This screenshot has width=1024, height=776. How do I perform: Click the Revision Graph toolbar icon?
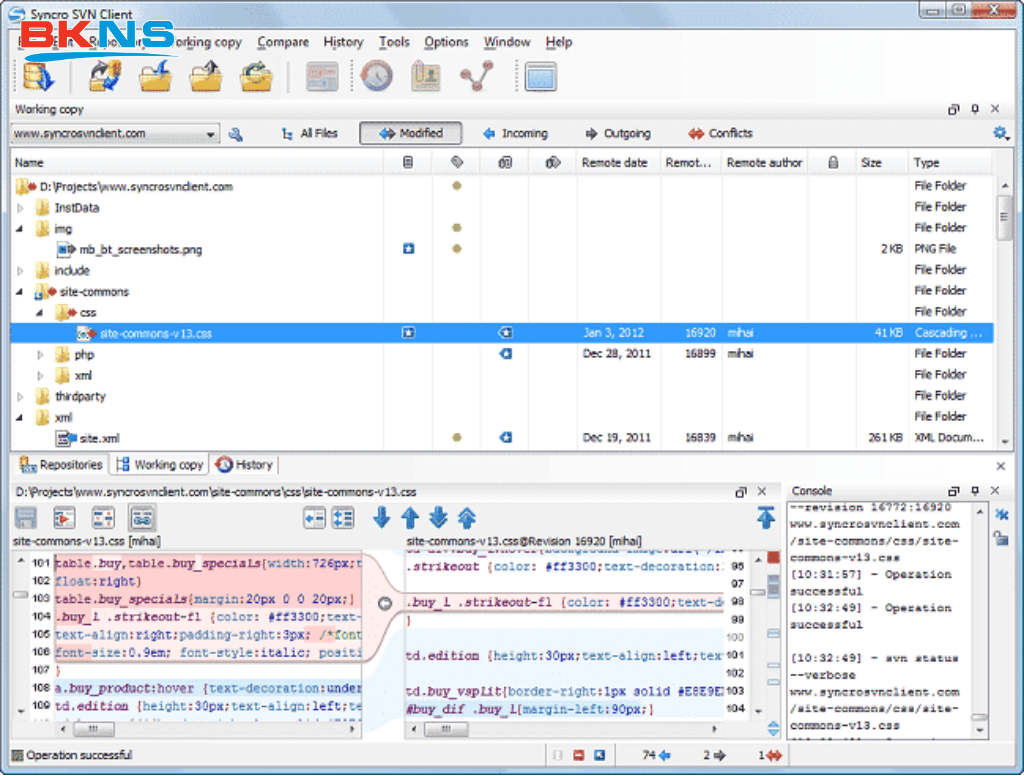[477, 76]
